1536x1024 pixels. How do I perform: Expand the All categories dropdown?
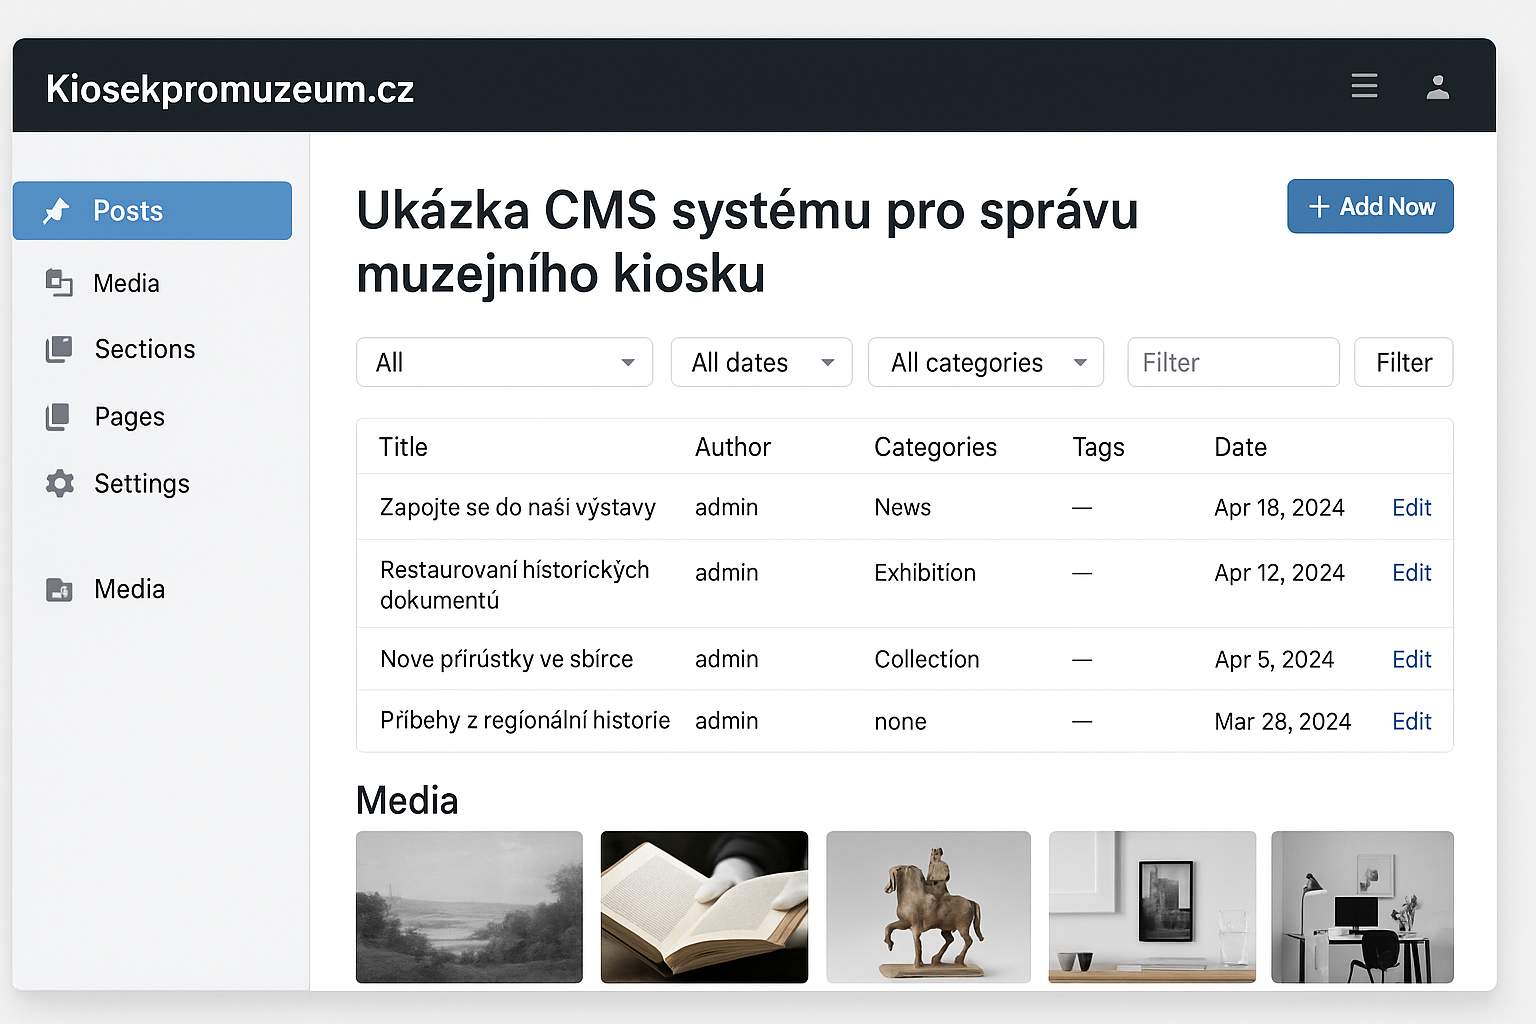coord(985,362)
